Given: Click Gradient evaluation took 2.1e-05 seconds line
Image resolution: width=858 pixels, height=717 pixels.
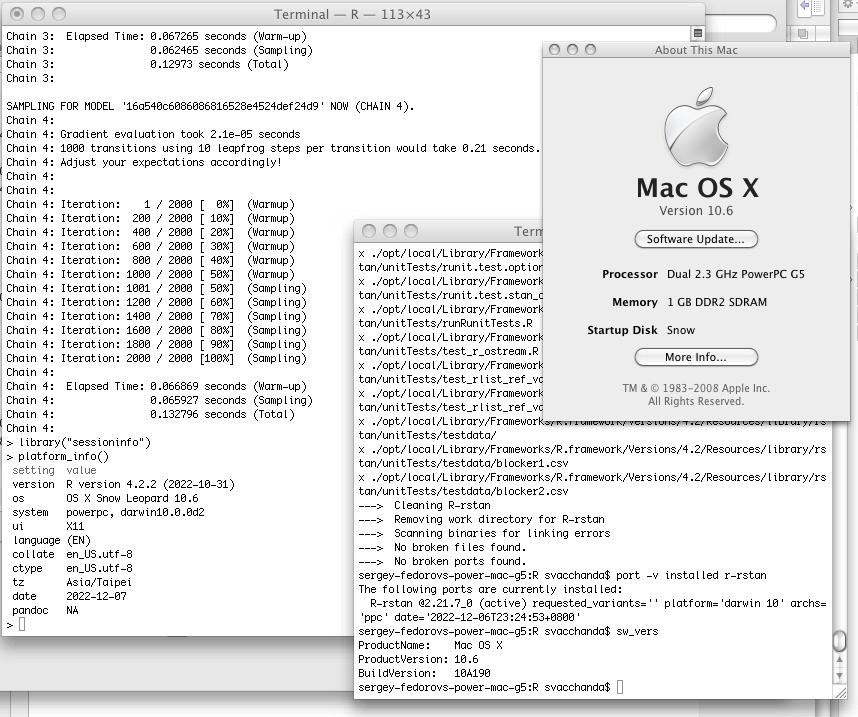Looking at the screenshot, I should (x=153, y=134).
